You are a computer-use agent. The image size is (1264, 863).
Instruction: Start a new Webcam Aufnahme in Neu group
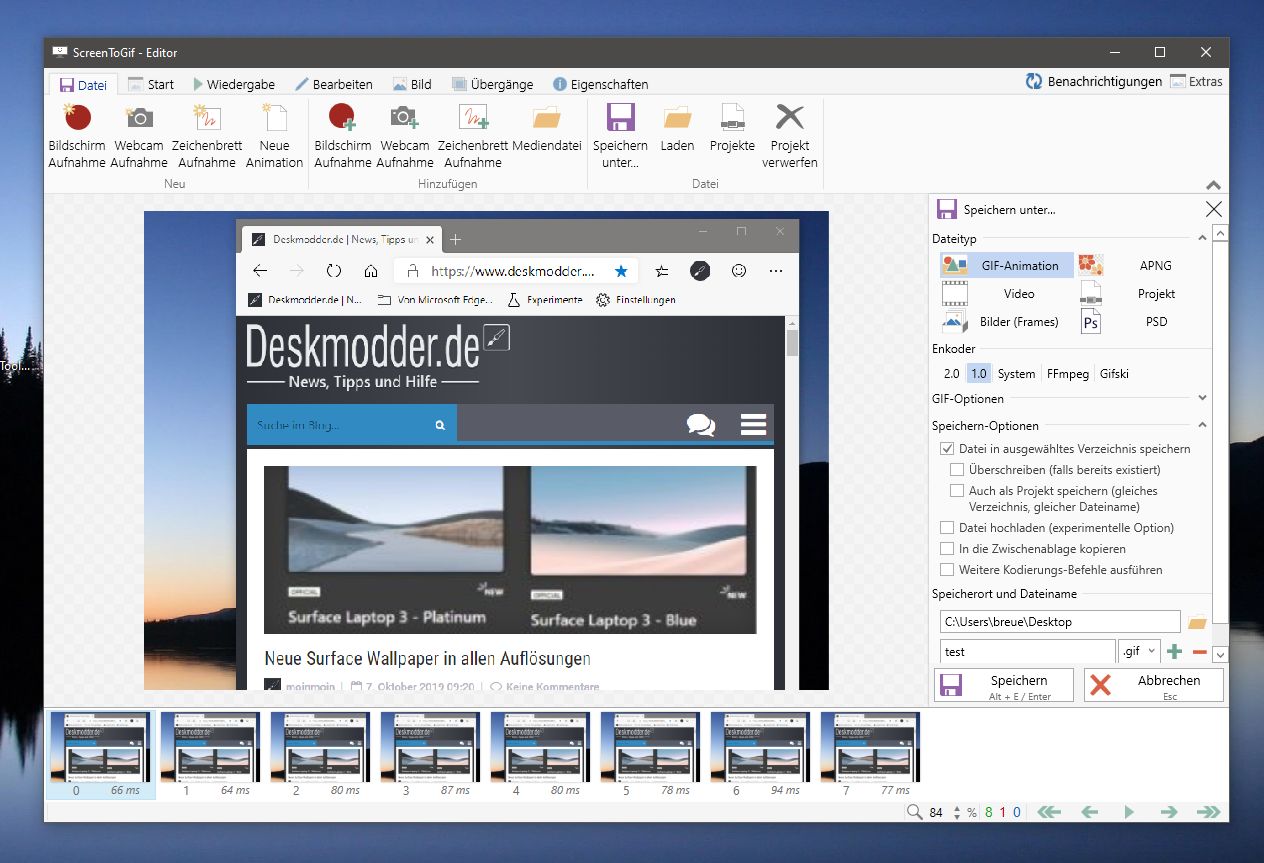[139, 136]
